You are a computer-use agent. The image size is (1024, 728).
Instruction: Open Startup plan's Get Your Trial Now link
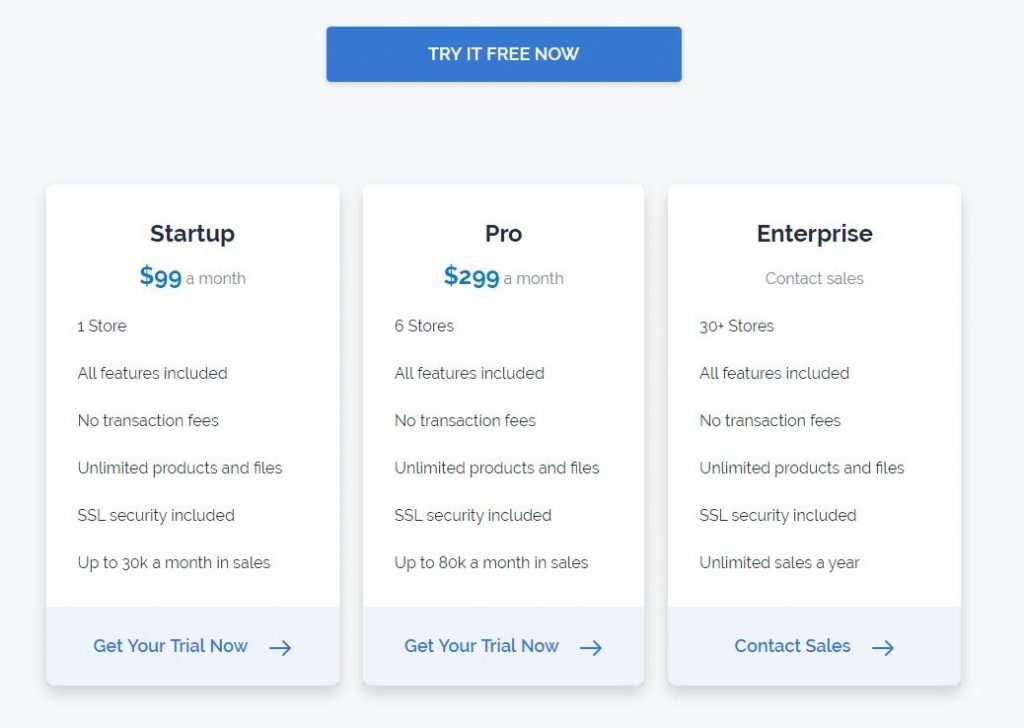(x=170, y=646)
